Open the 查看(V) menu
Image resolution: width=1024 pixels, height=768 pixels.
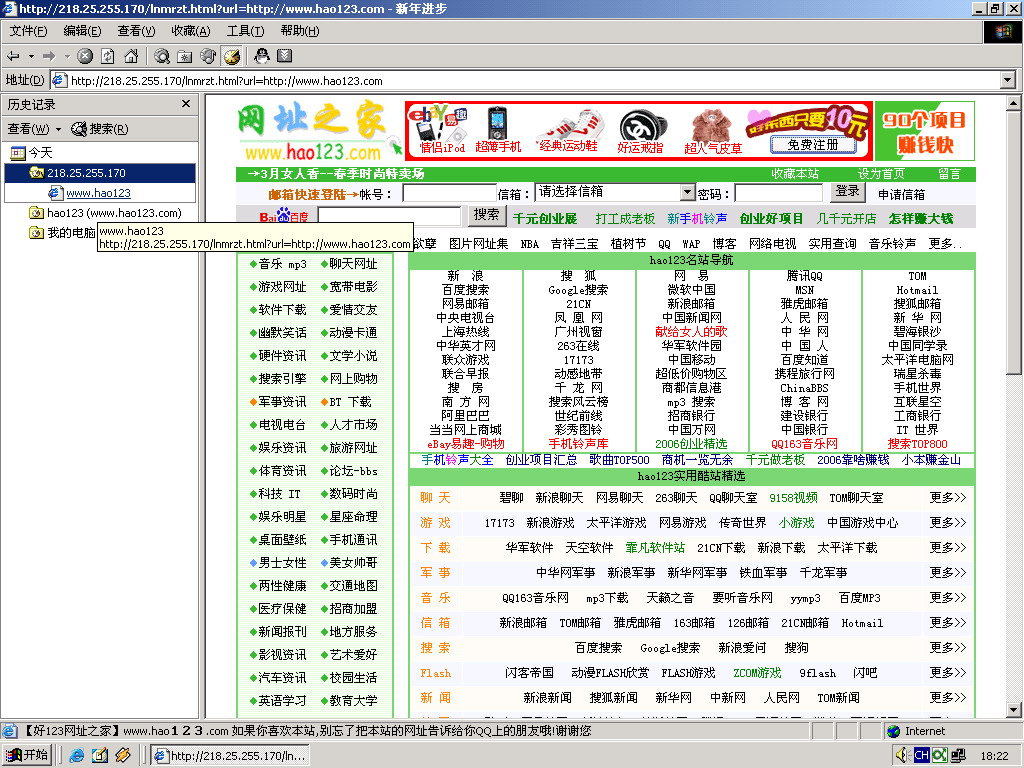pos(136,31)
